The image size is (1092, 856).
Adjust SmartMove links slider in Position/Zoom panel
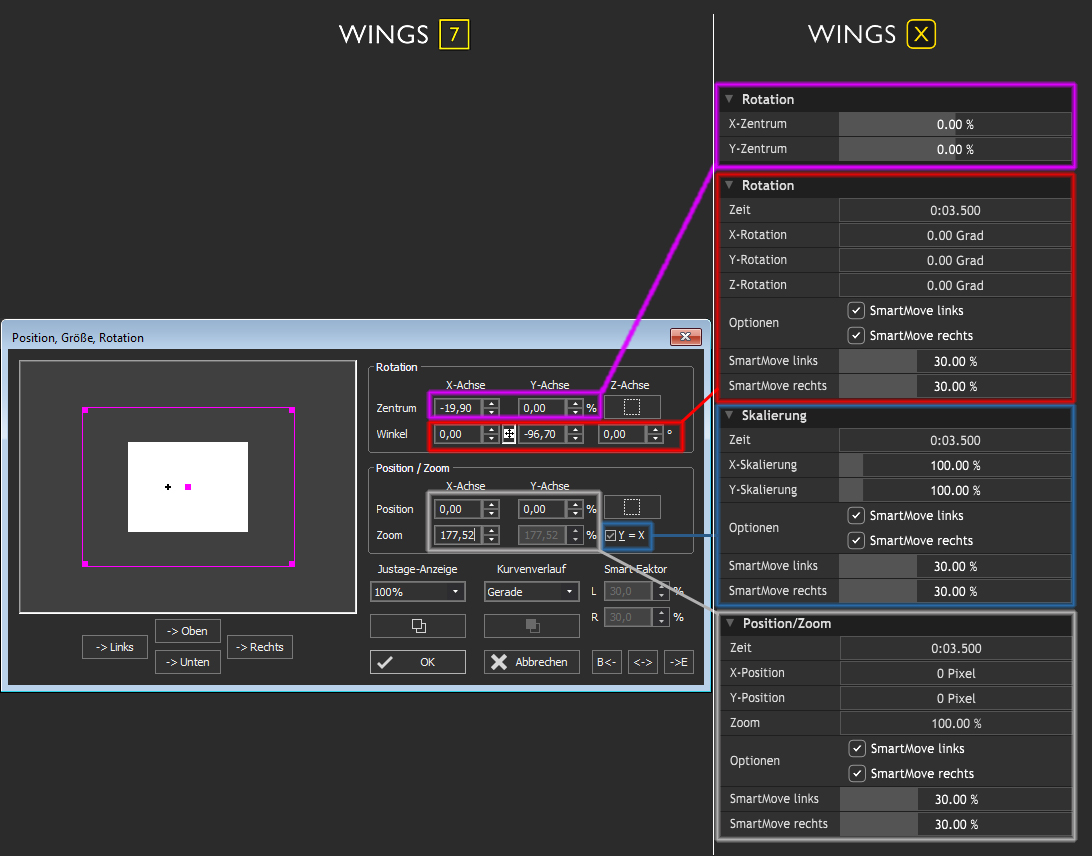956,800
